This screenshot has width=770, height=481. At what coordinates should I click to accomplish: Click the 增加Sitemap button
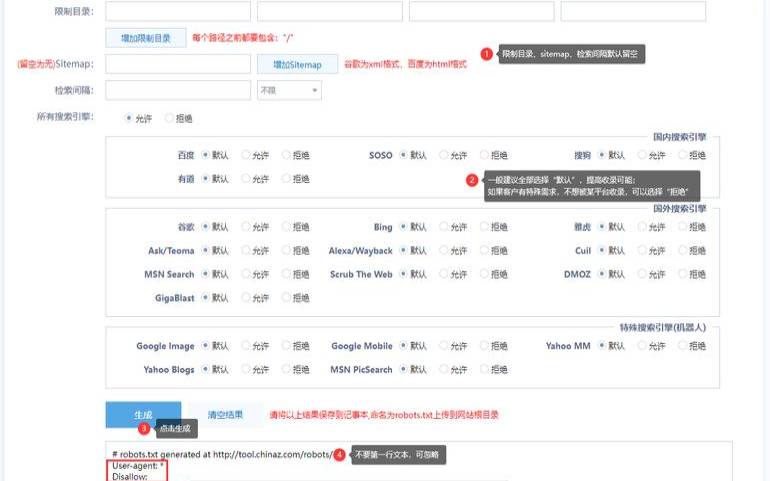click(x=297, y=64)
